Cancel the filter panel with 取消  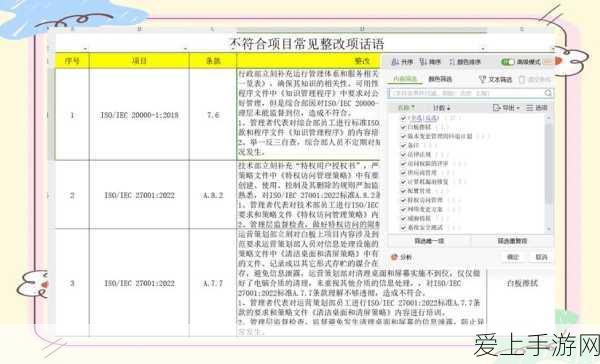click(541, 257)
